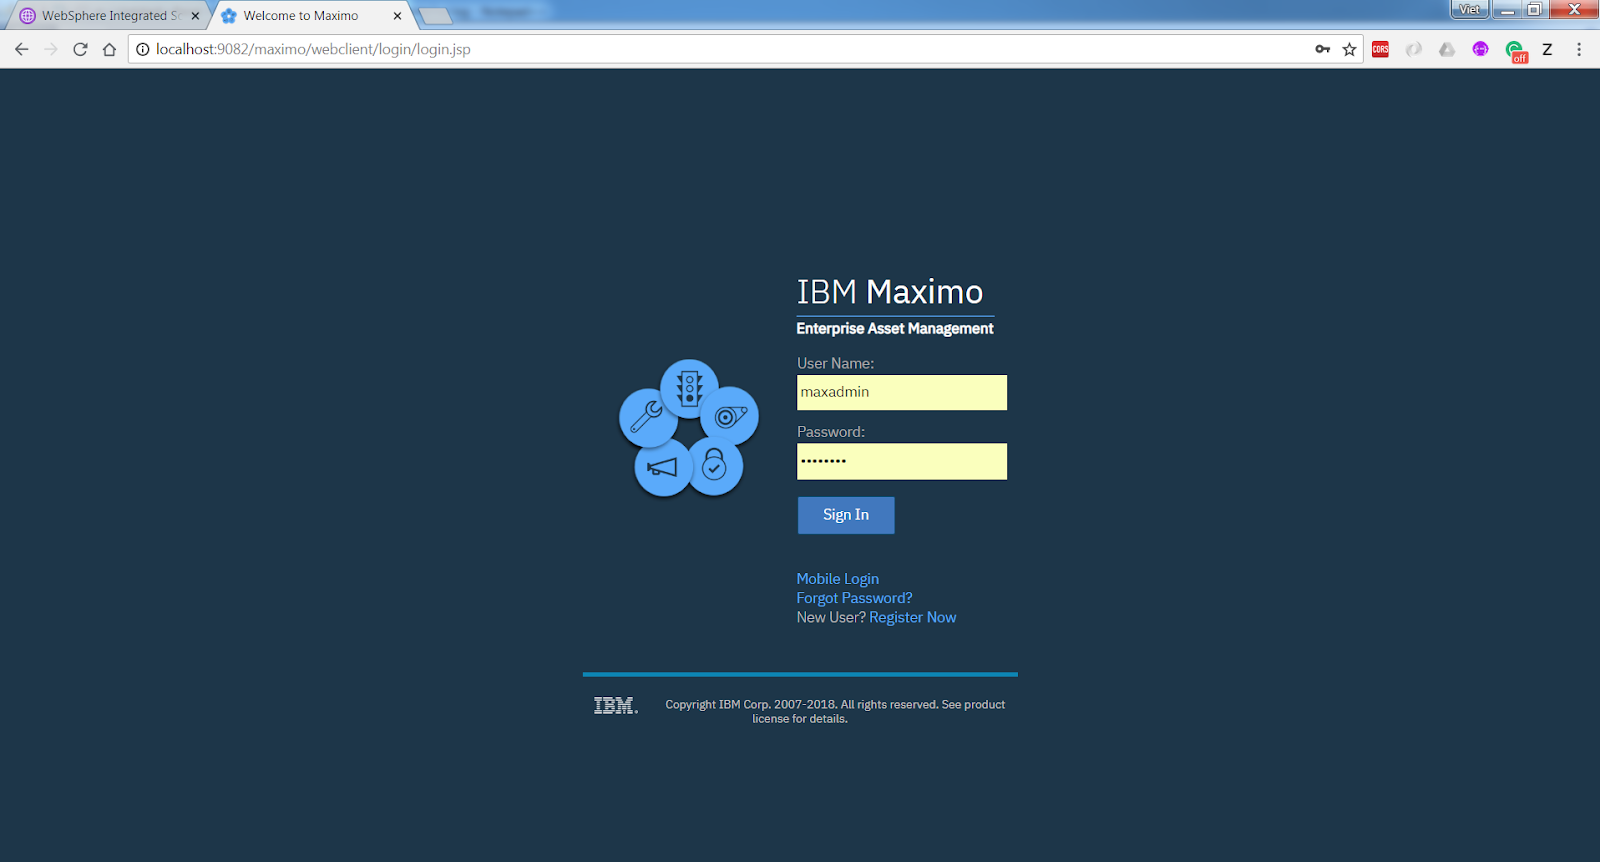Viewport: 1600px width, 862px height.
Task: Click the purple globe extension icon
Action: [1480, 49]
